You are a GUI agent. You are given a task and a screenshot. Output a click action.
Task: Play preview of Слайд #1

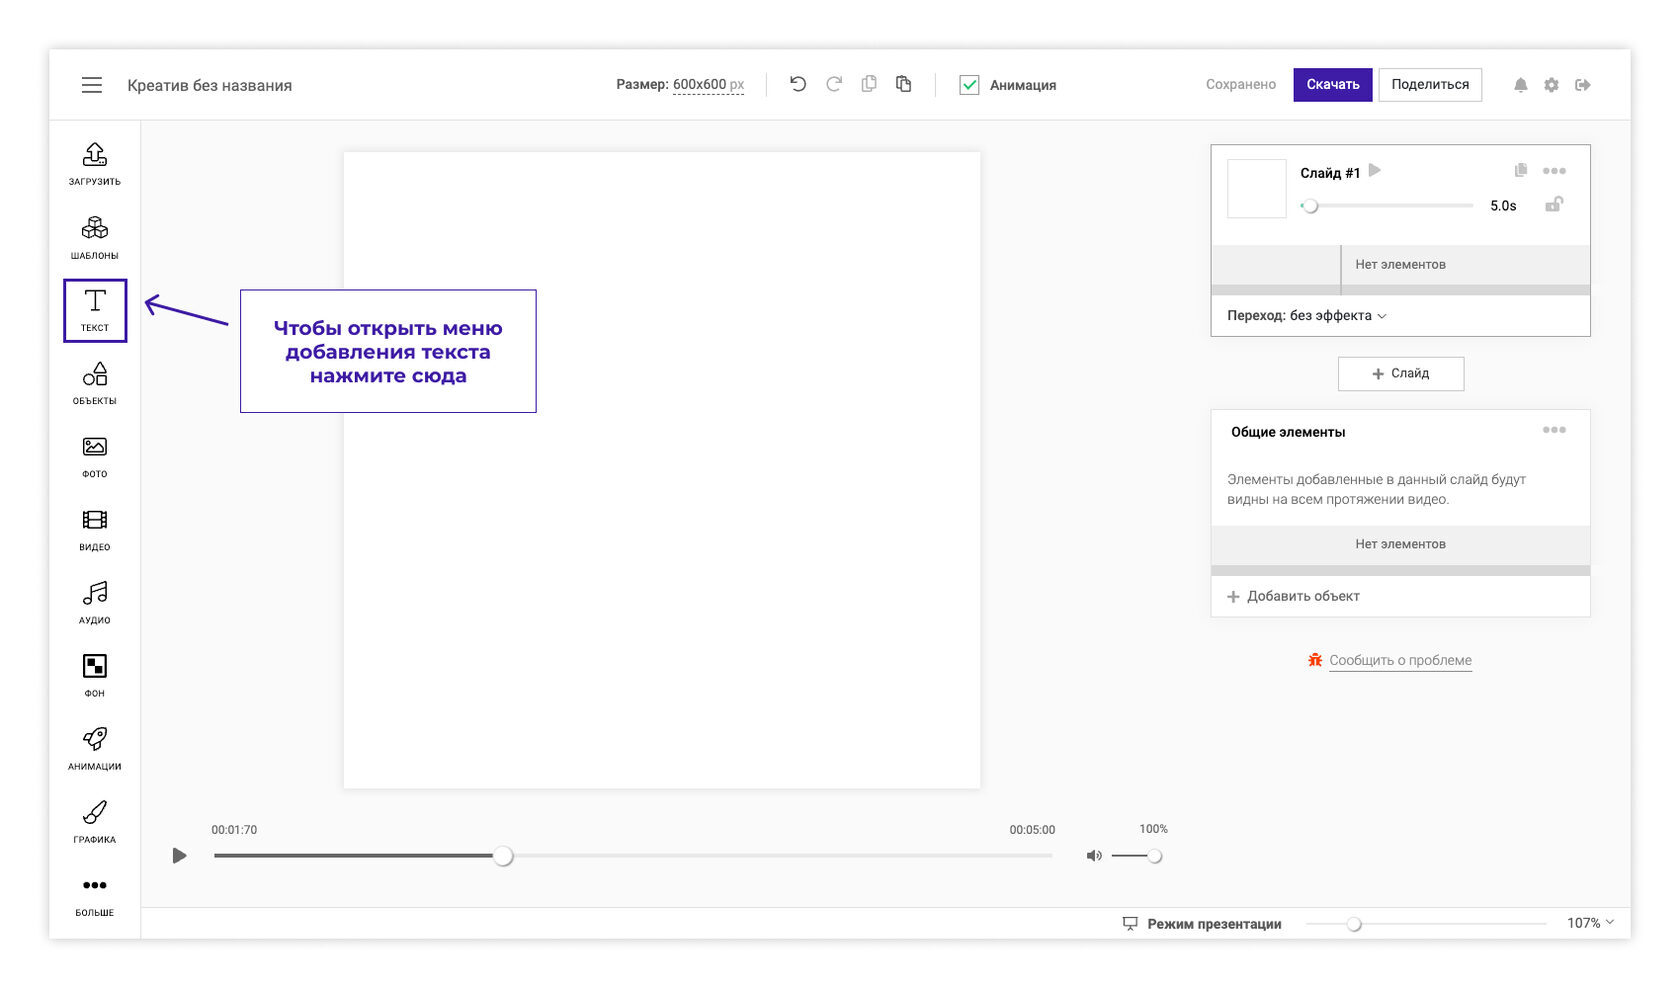coord(1375,171)
